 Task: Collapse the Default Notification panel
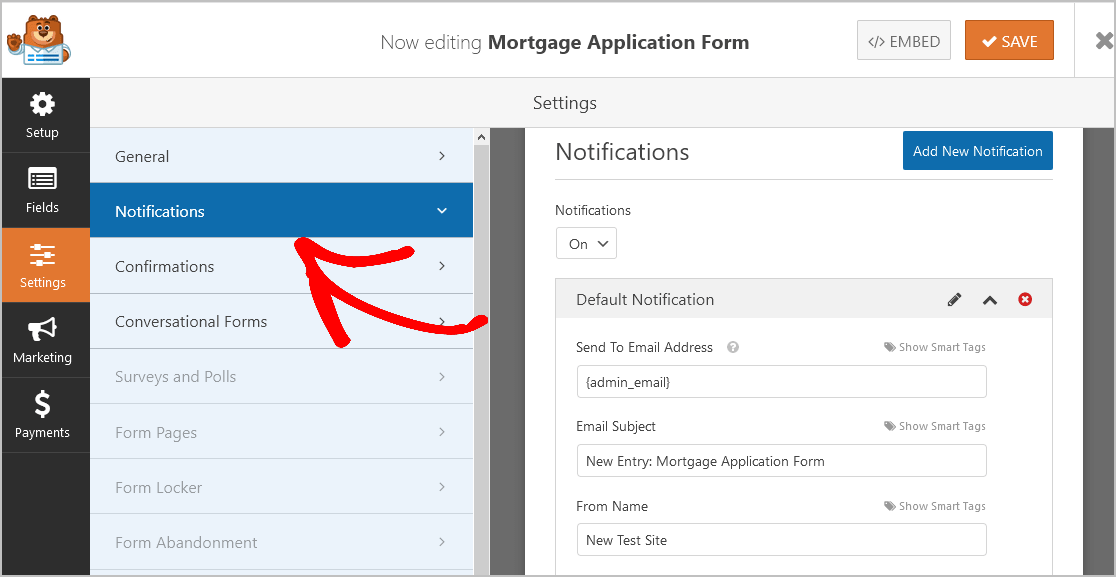[x=990, y=300]
